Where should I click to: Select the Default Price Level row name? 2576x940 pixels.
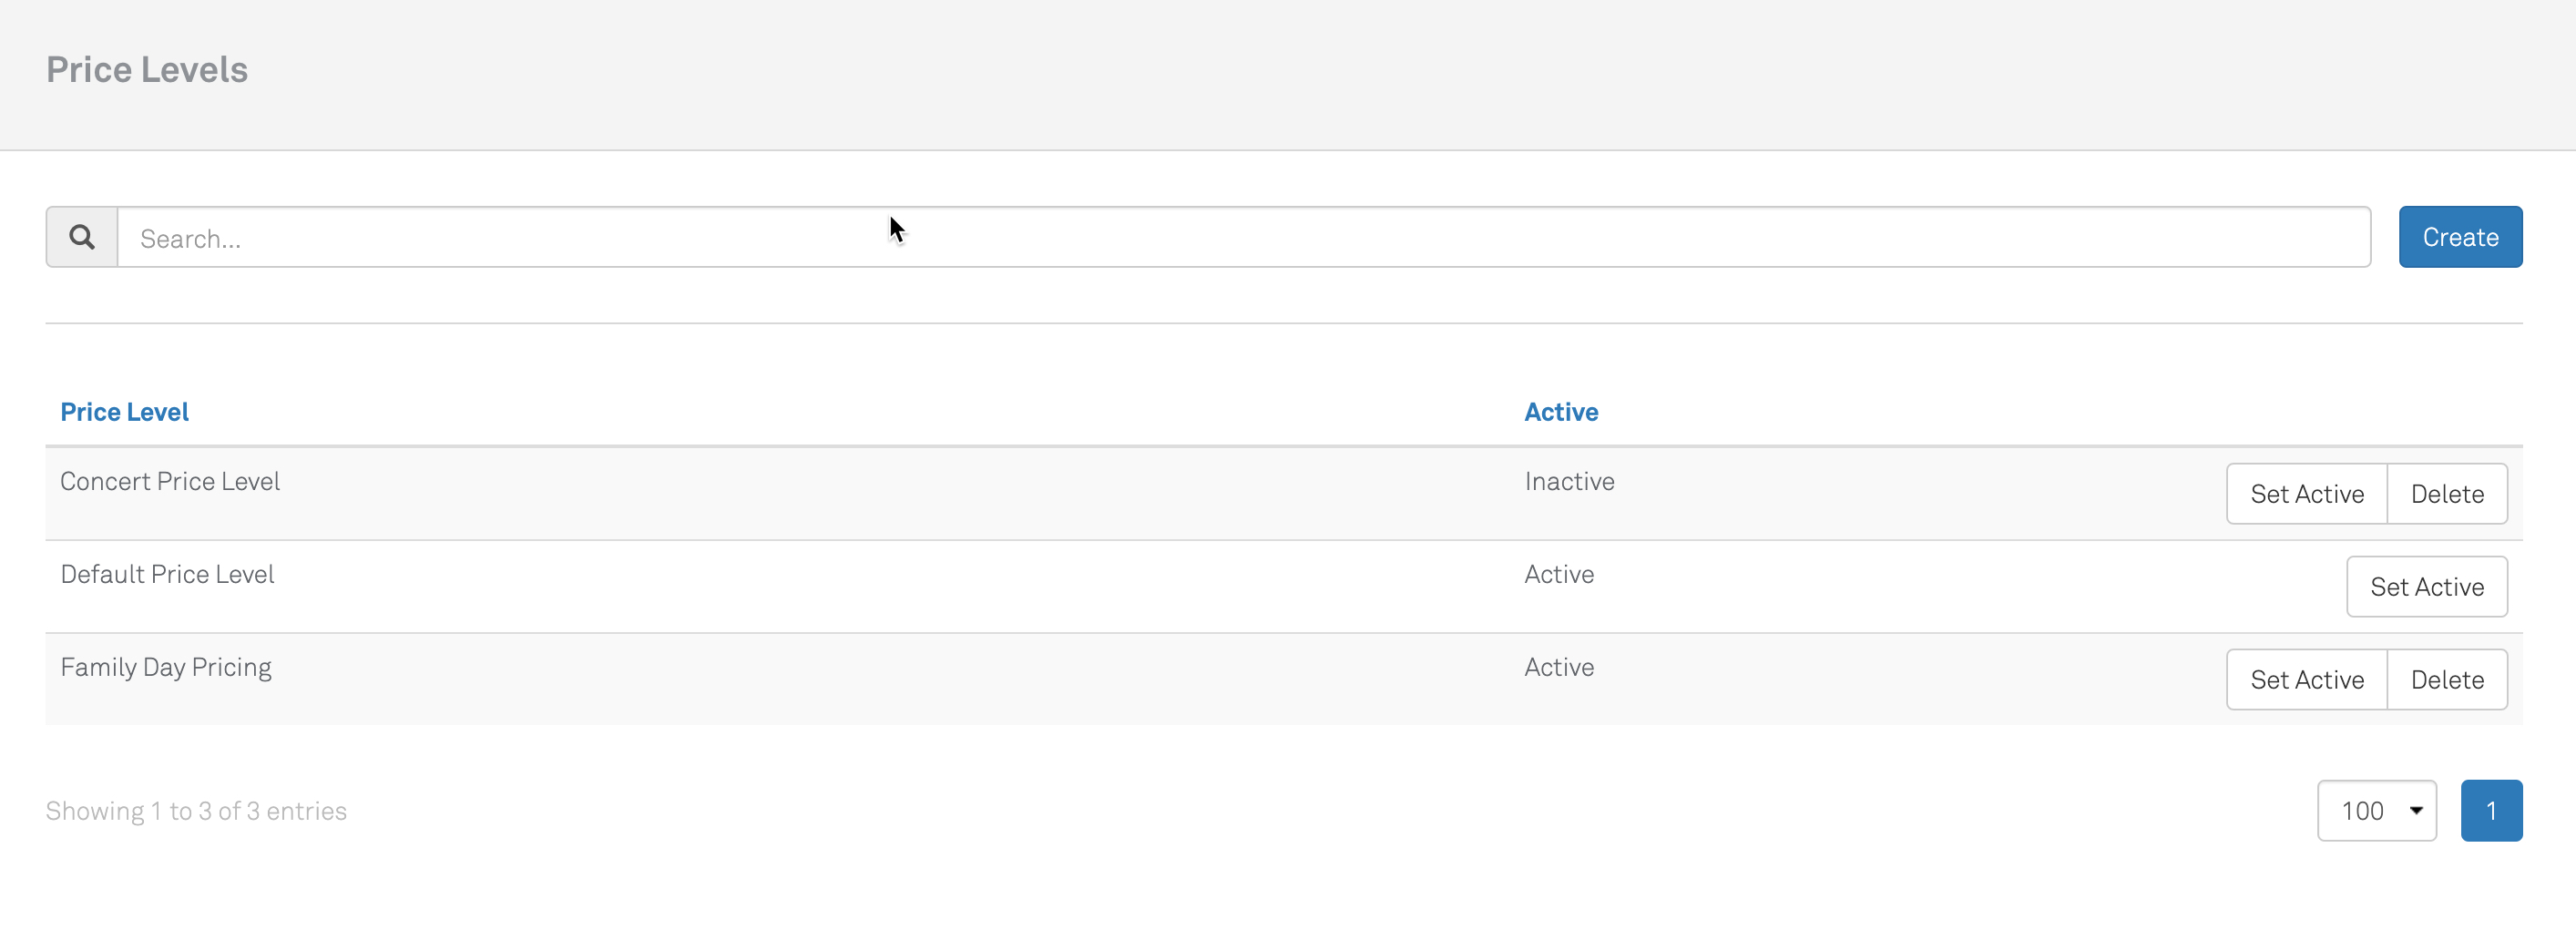click(167, 575)
